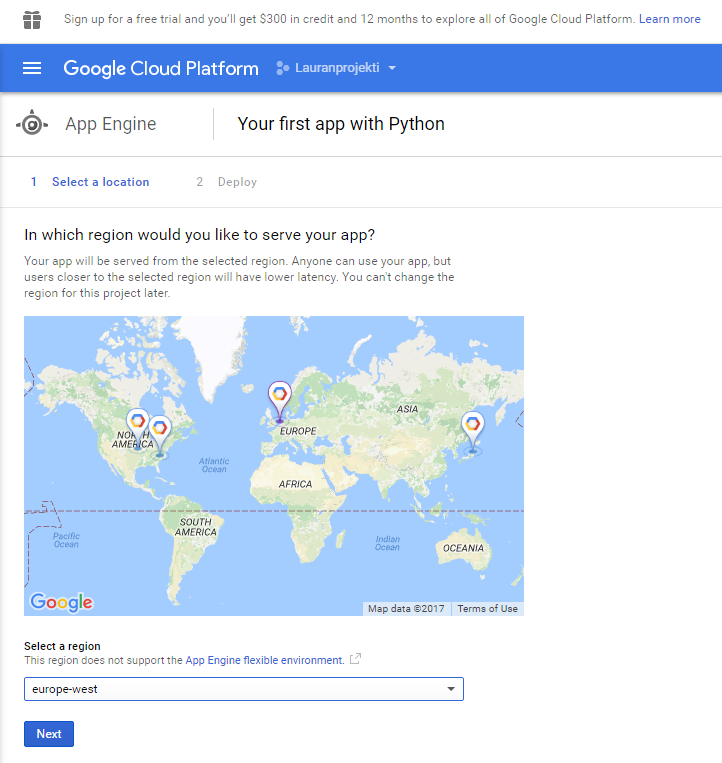The width and height of the screenshot is (722, 763).
Task: Click the ASIA label on the map
Action: (x=407, y=409)
